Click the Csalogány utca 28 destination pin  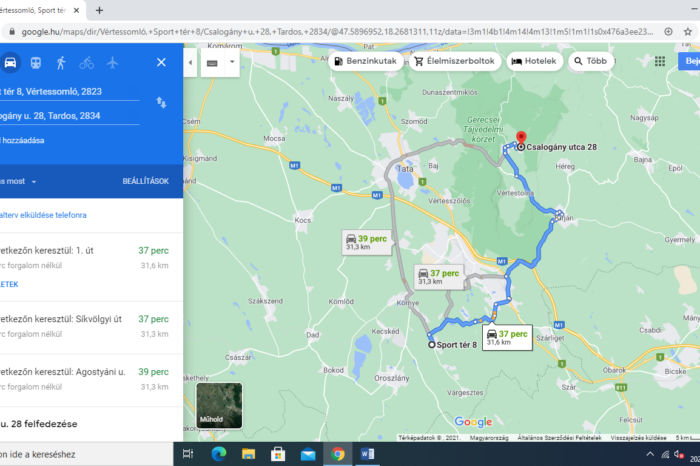click(x=521, y=139)
